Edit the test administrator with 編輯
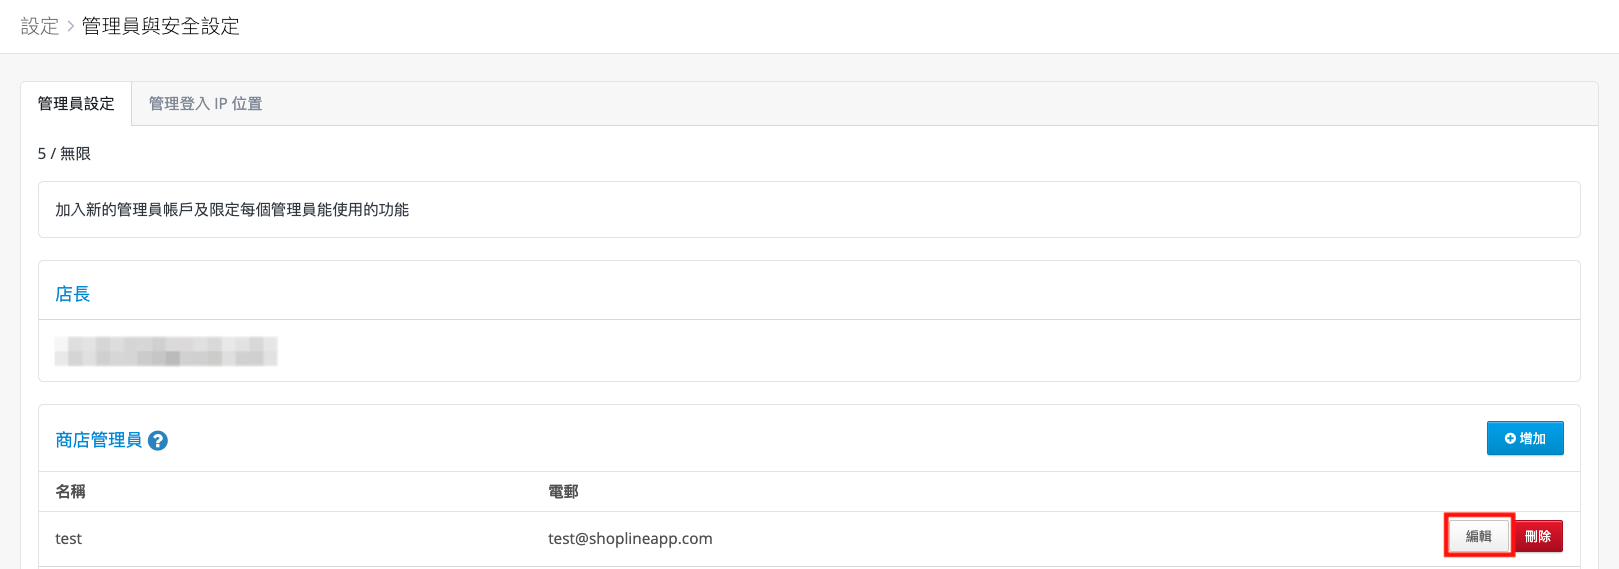 1479,536
